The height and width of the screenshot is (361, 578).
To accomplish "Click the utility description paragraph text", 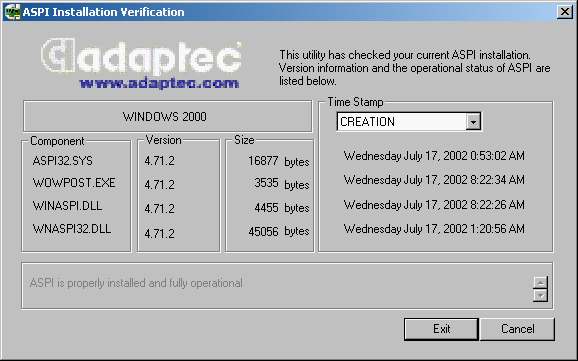I will click(414, 68).
